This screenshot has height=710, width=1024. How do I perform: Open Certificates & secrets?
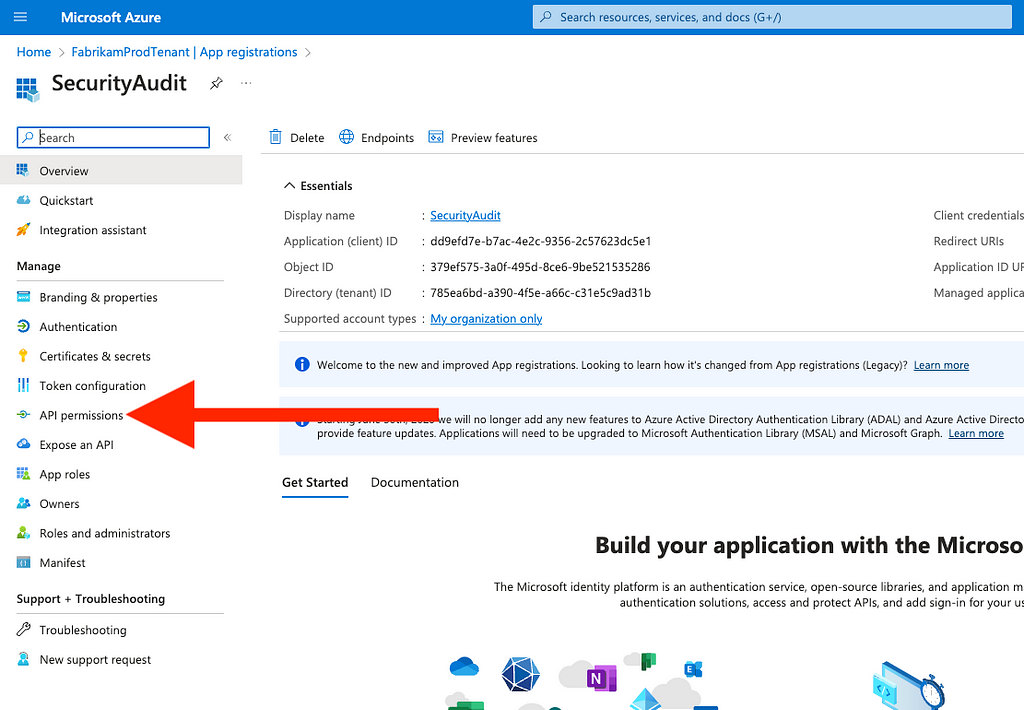pos(95,356)
